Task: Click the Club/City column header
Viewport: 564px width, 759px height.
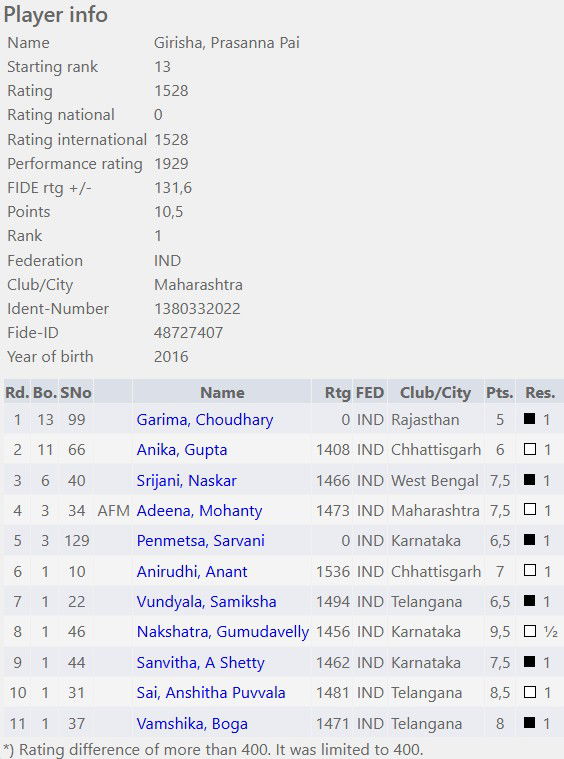Action: 435,393
